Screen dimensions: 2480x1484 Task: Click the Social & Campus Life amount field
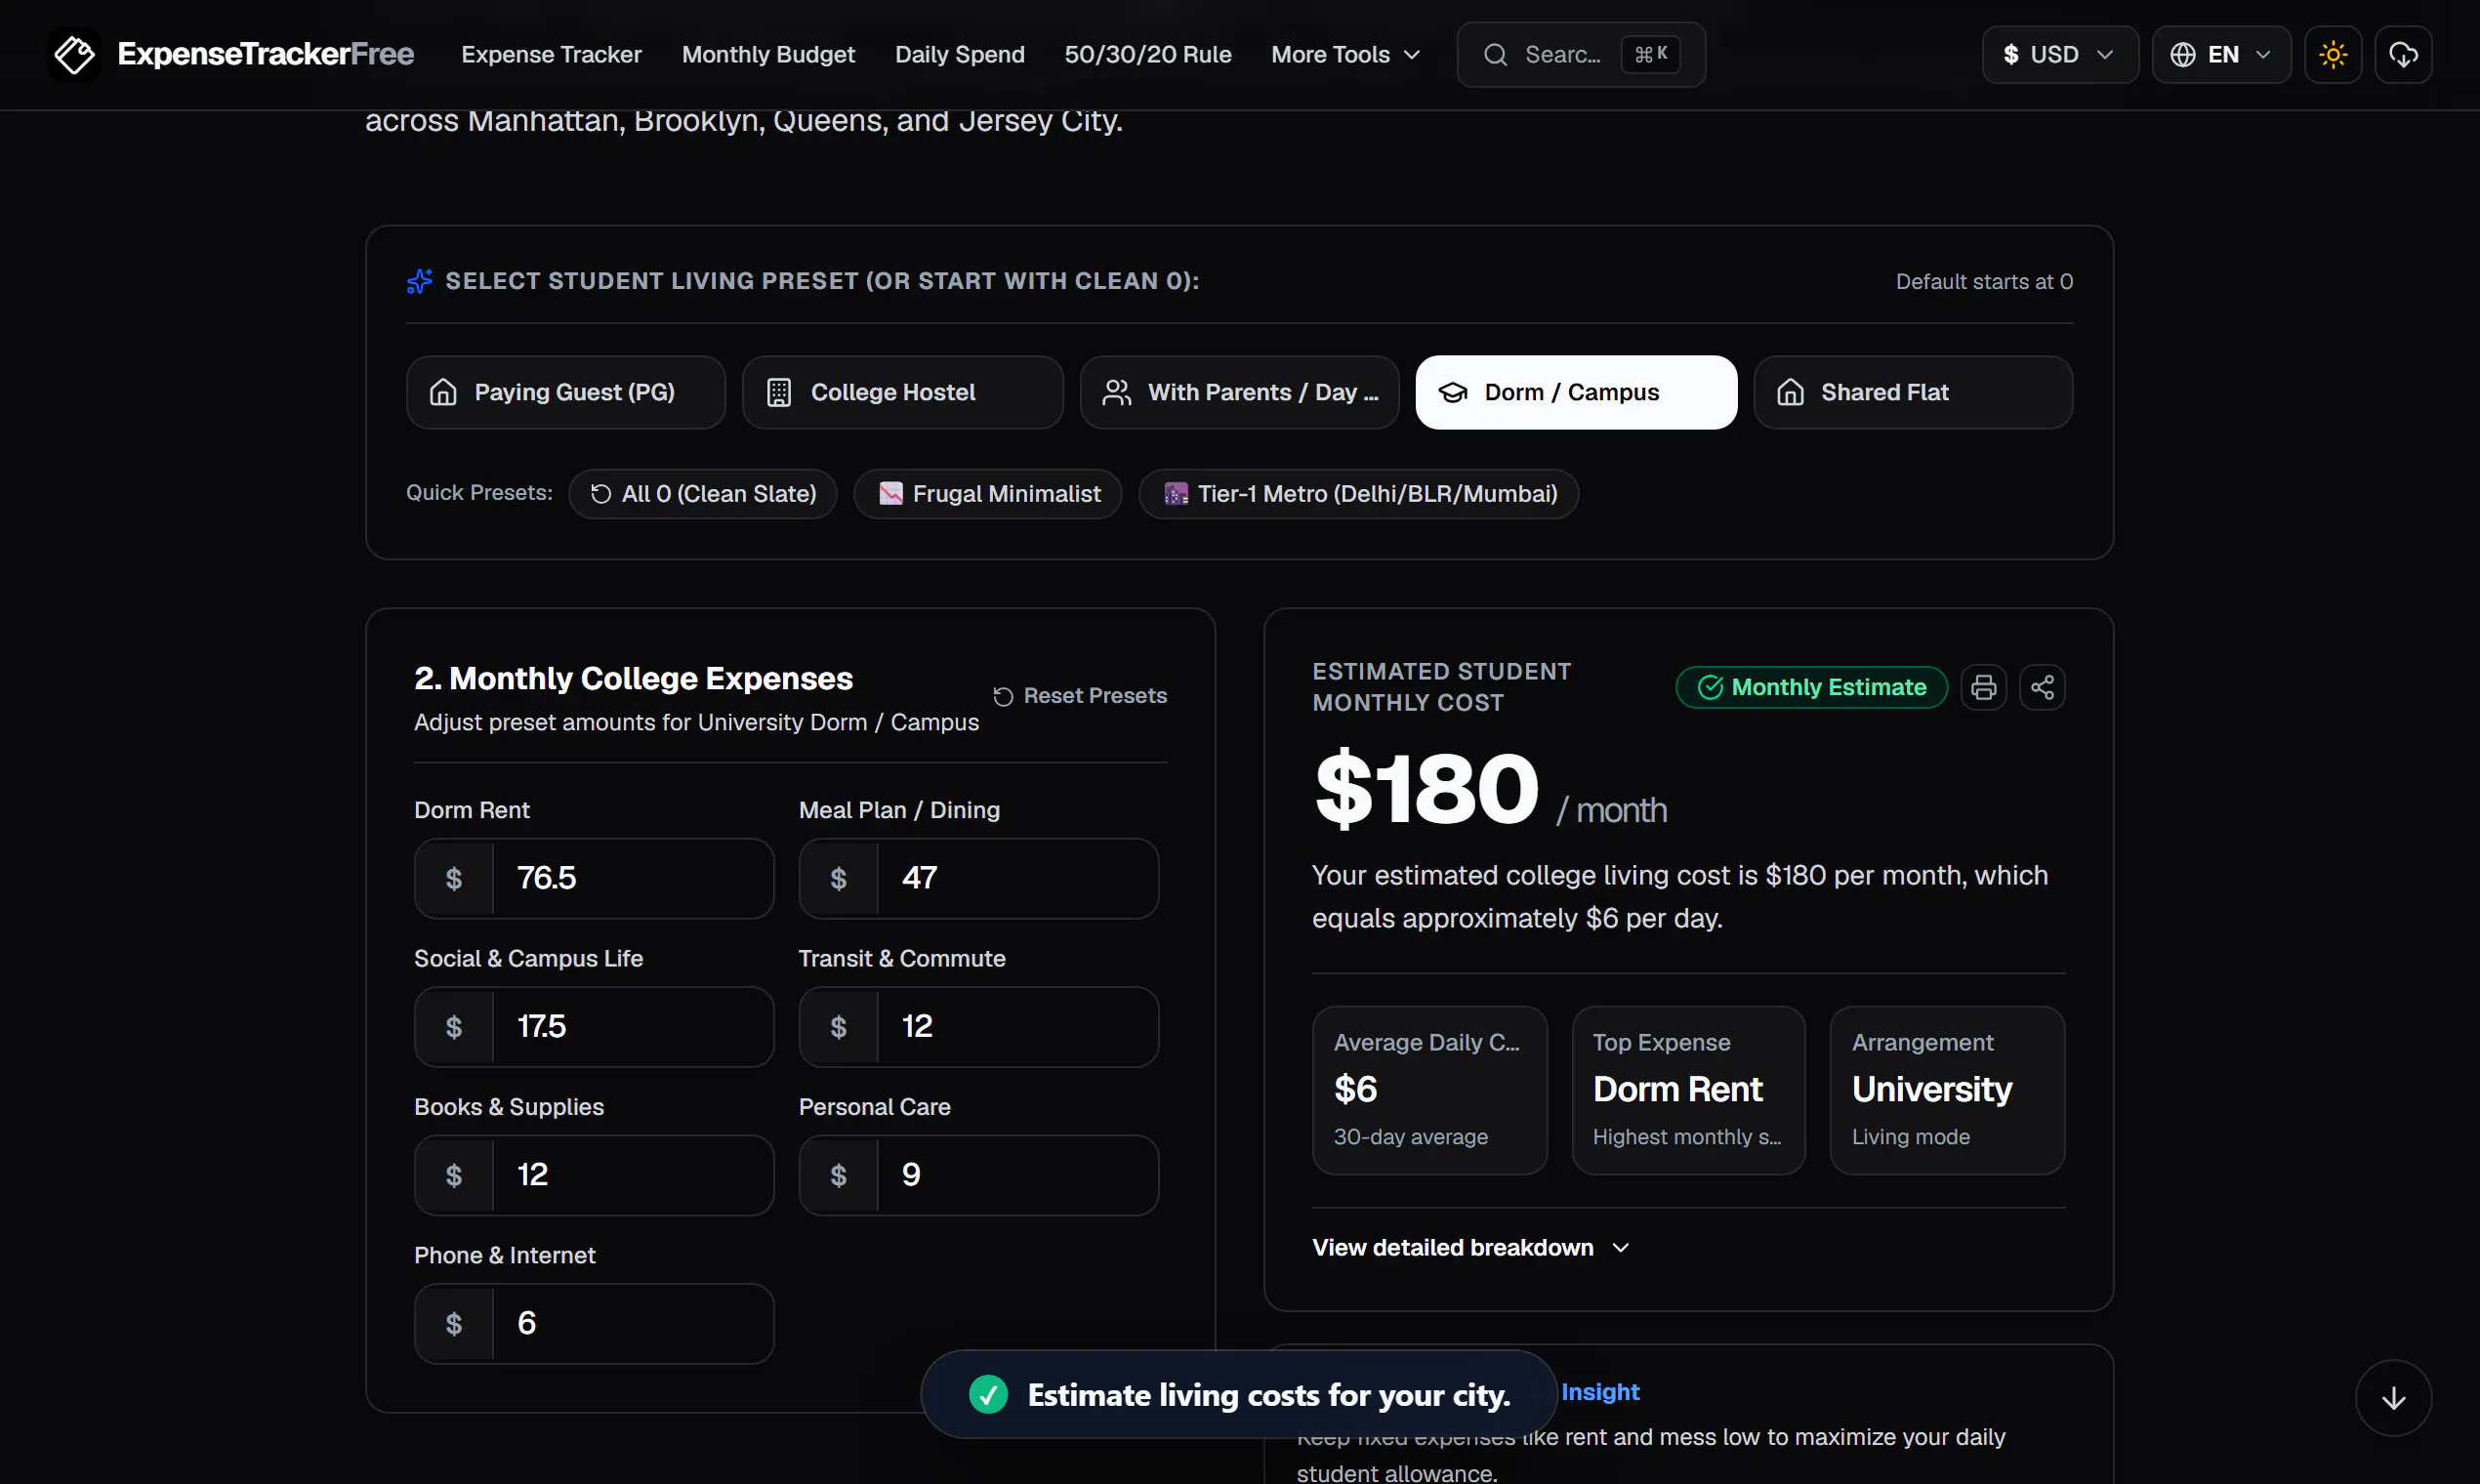click(594, 1027)
